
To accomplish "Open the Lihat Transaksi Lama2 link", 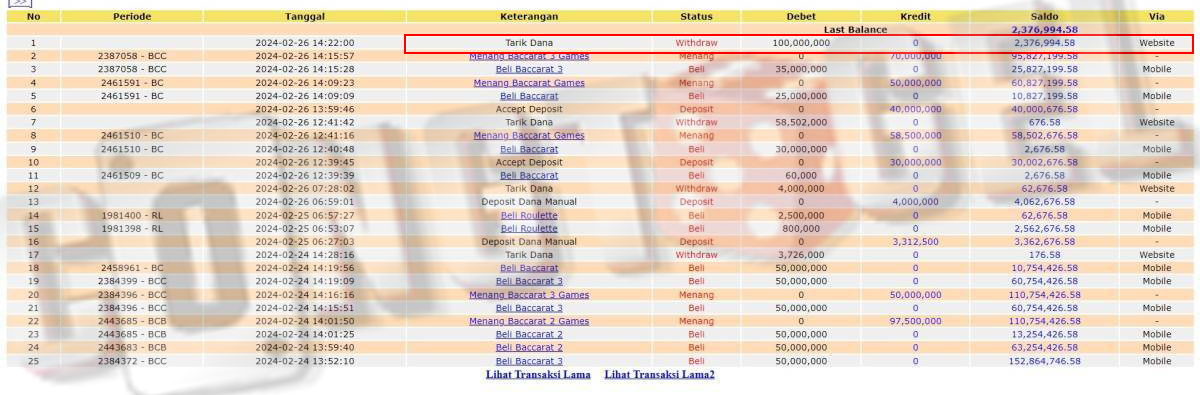I will pyautogui.click(x=660, y=374).
